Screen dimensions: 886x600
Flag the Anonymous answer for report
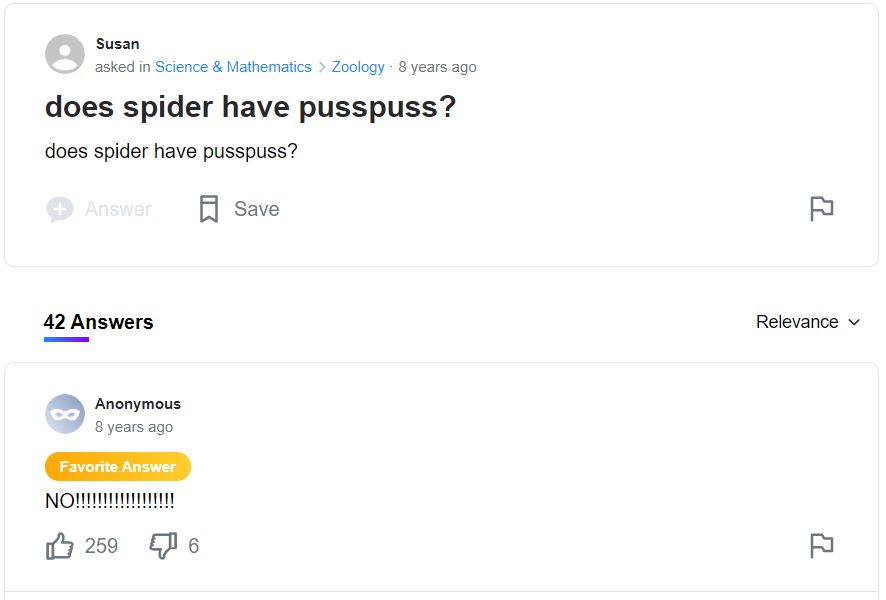(x=821, y=545)
